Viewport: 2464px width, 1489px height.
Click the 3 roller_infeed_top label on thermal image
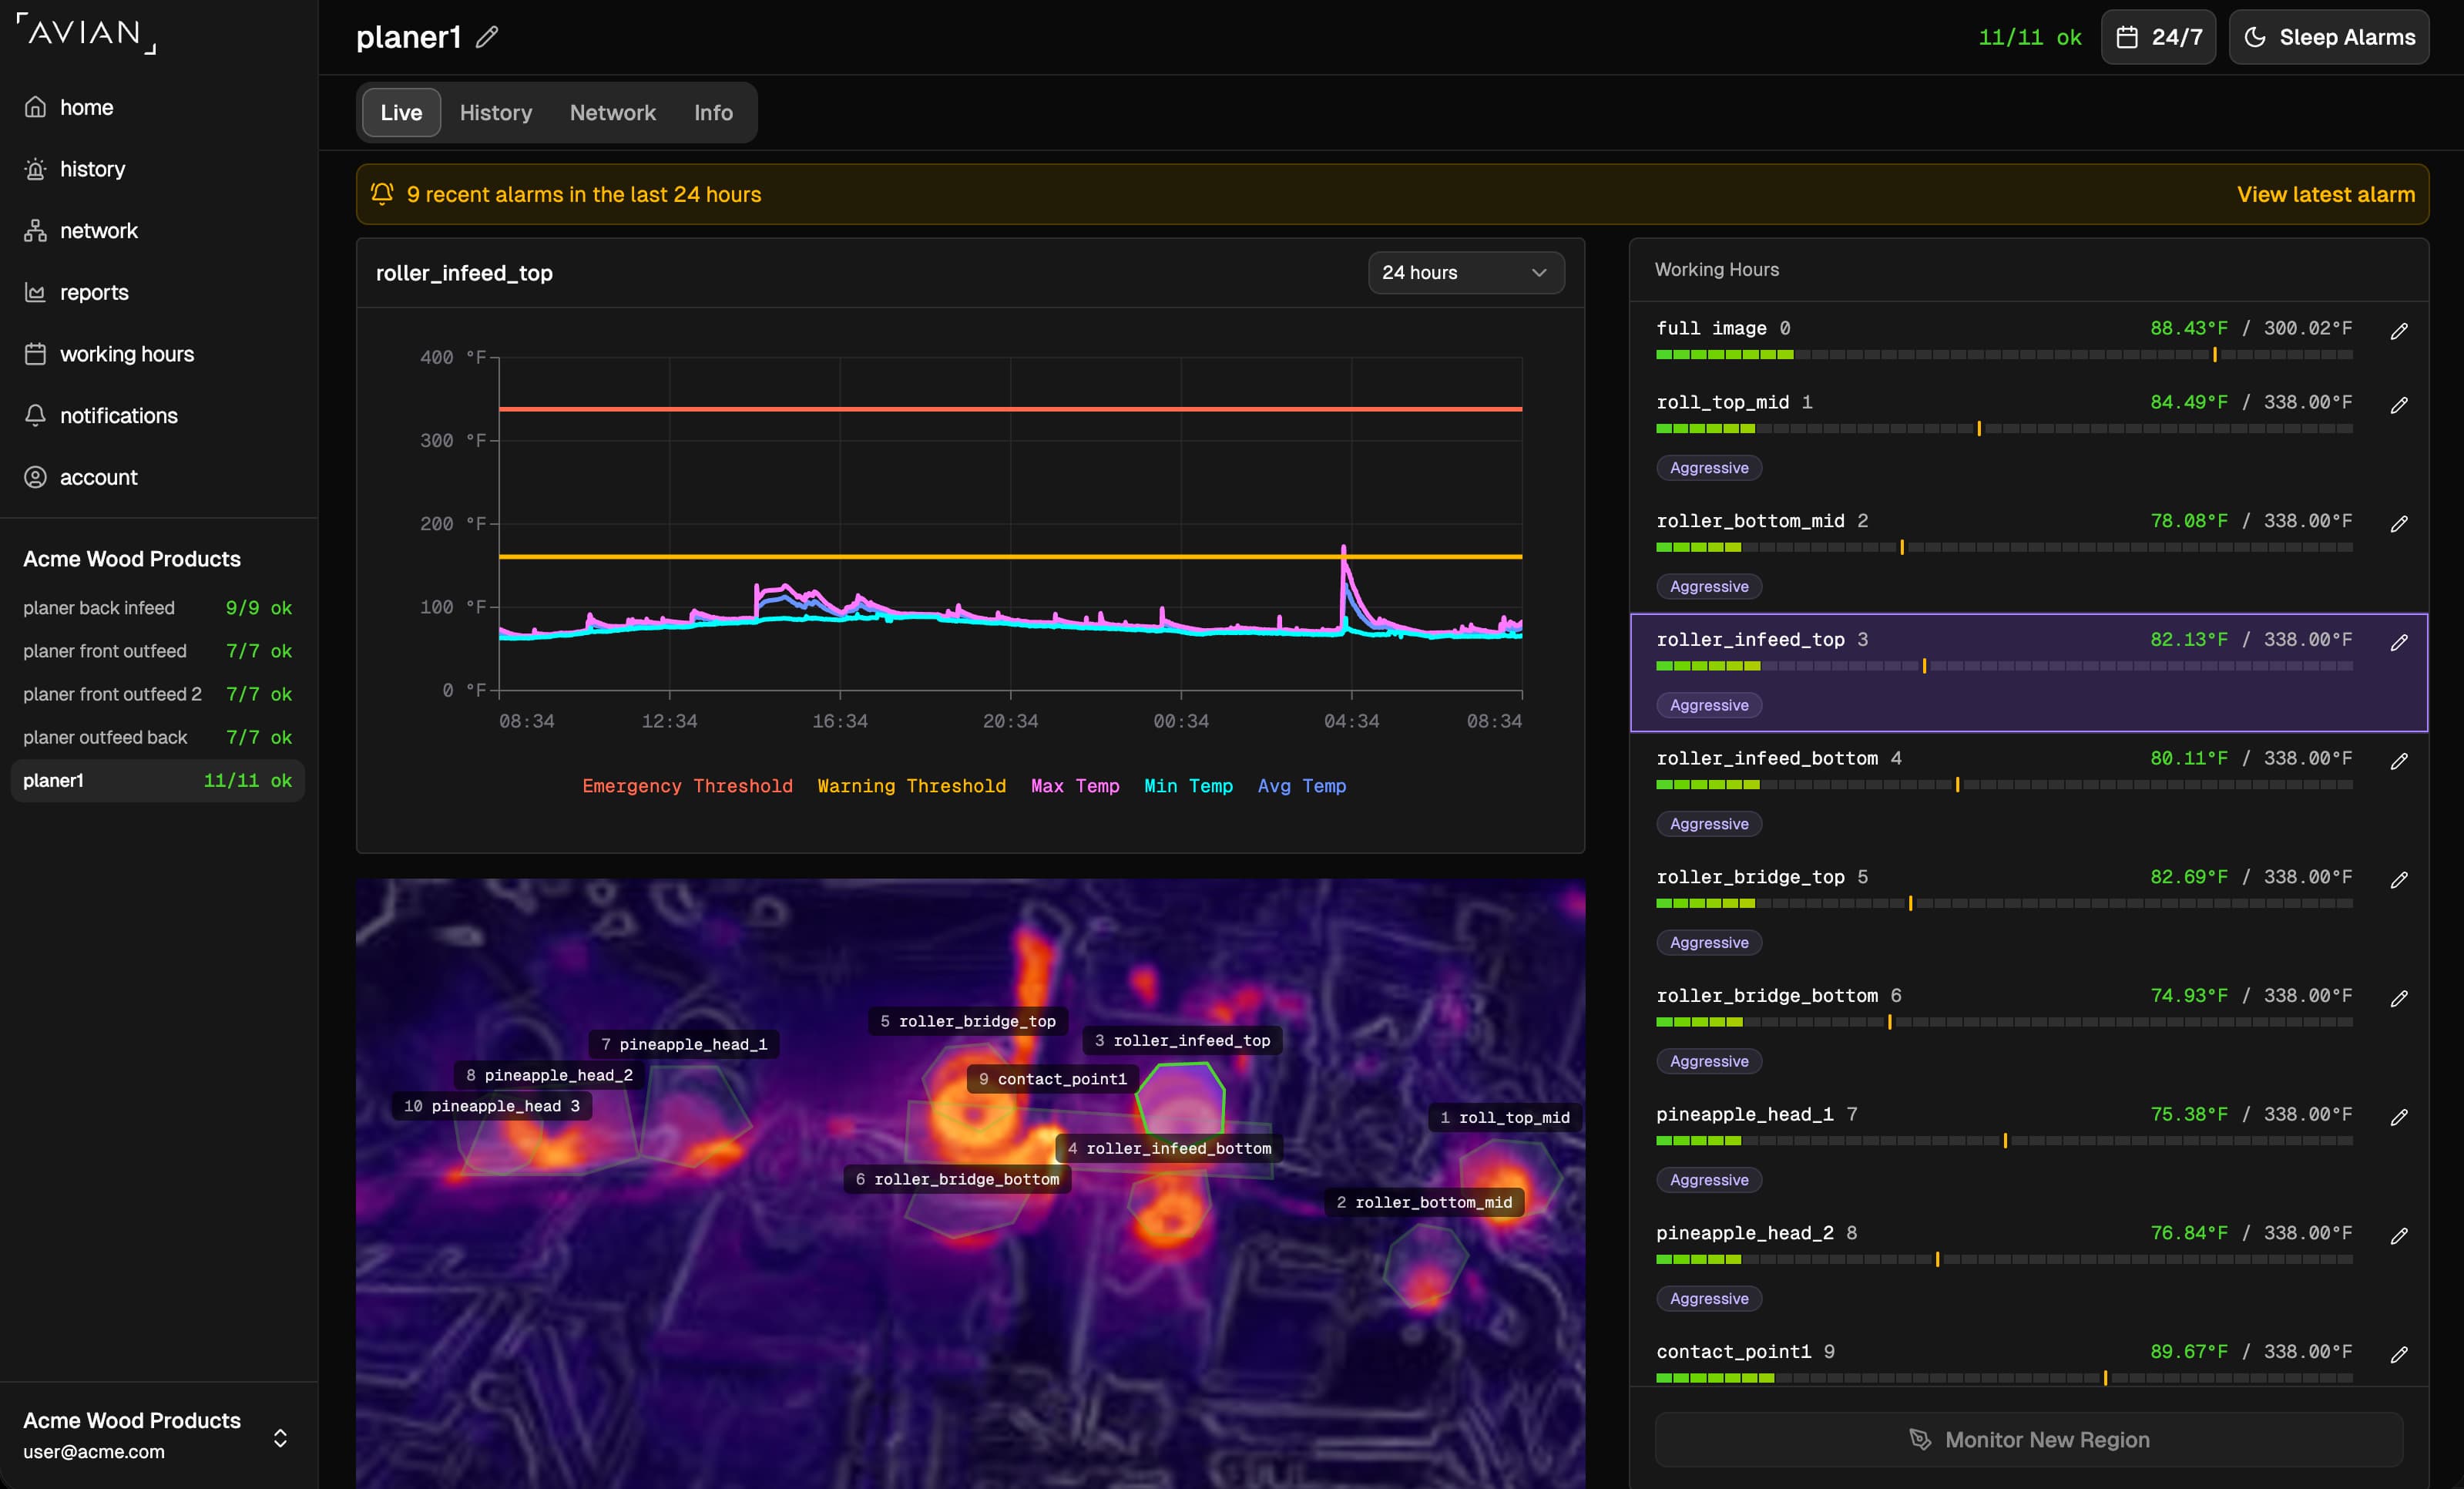pyautogui.click(x=1182, y=1040)
